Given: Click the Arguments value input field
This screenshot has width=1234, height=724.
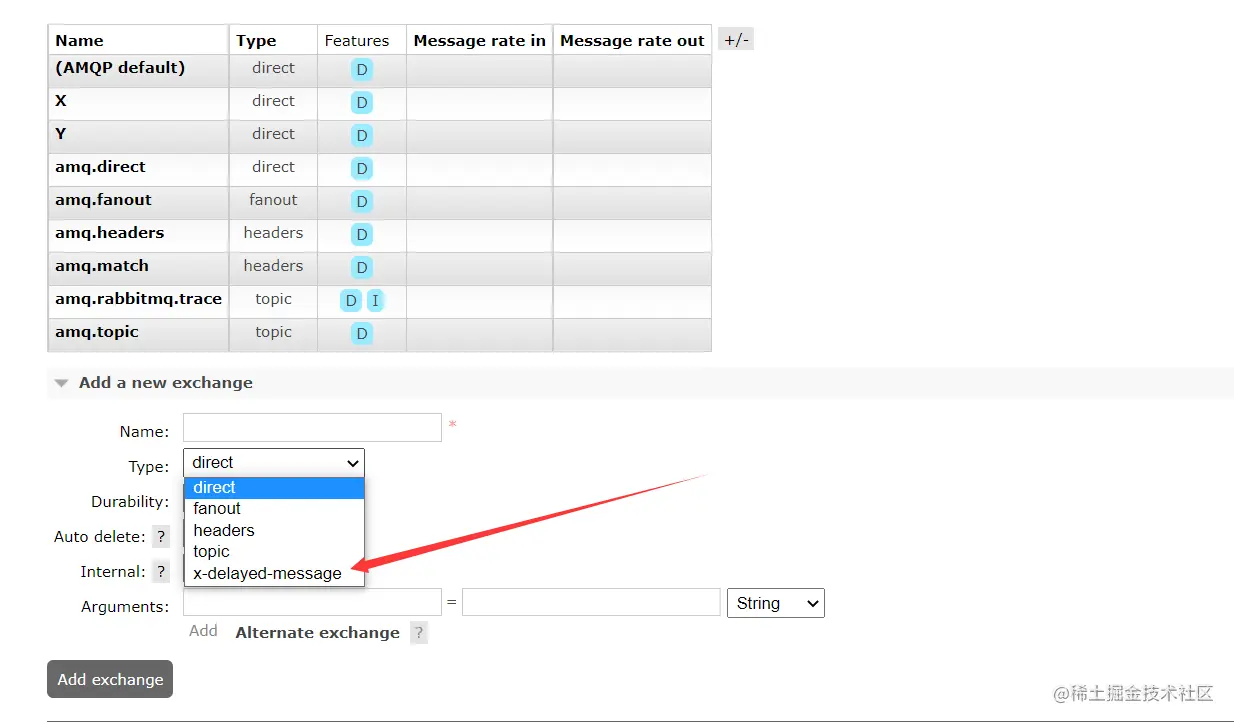Looking at the screenshot, I should pyautogui.click(x=591, y=602).
